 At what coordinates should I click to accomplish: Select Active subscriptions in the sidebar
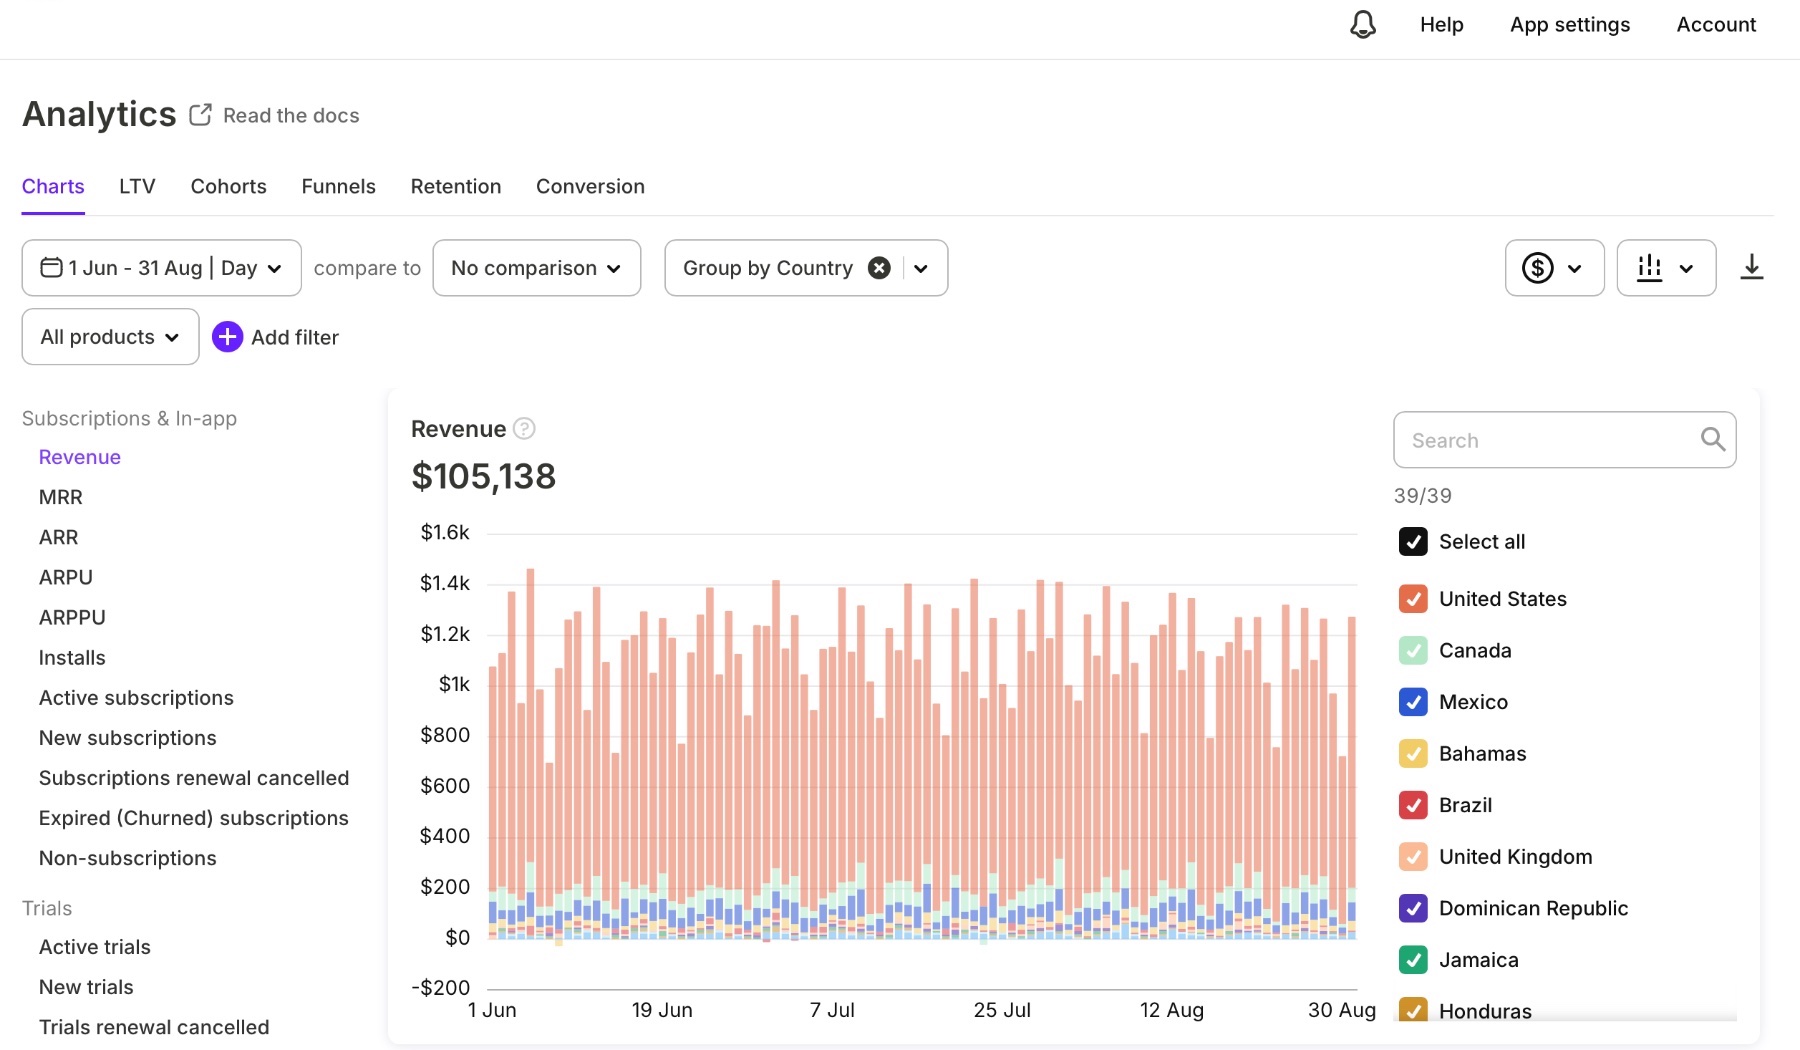(x=136, y=698)
